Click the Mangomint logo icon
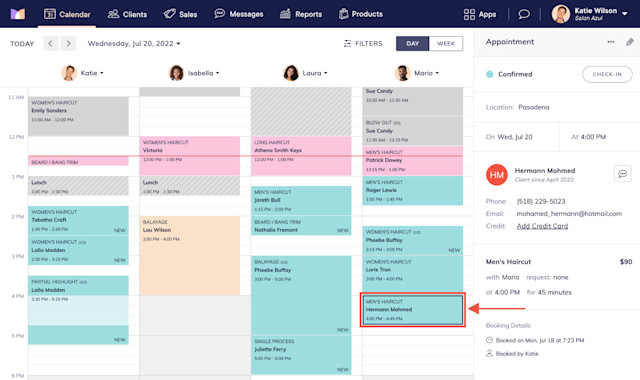640x380 pixels. click(18, 14)
